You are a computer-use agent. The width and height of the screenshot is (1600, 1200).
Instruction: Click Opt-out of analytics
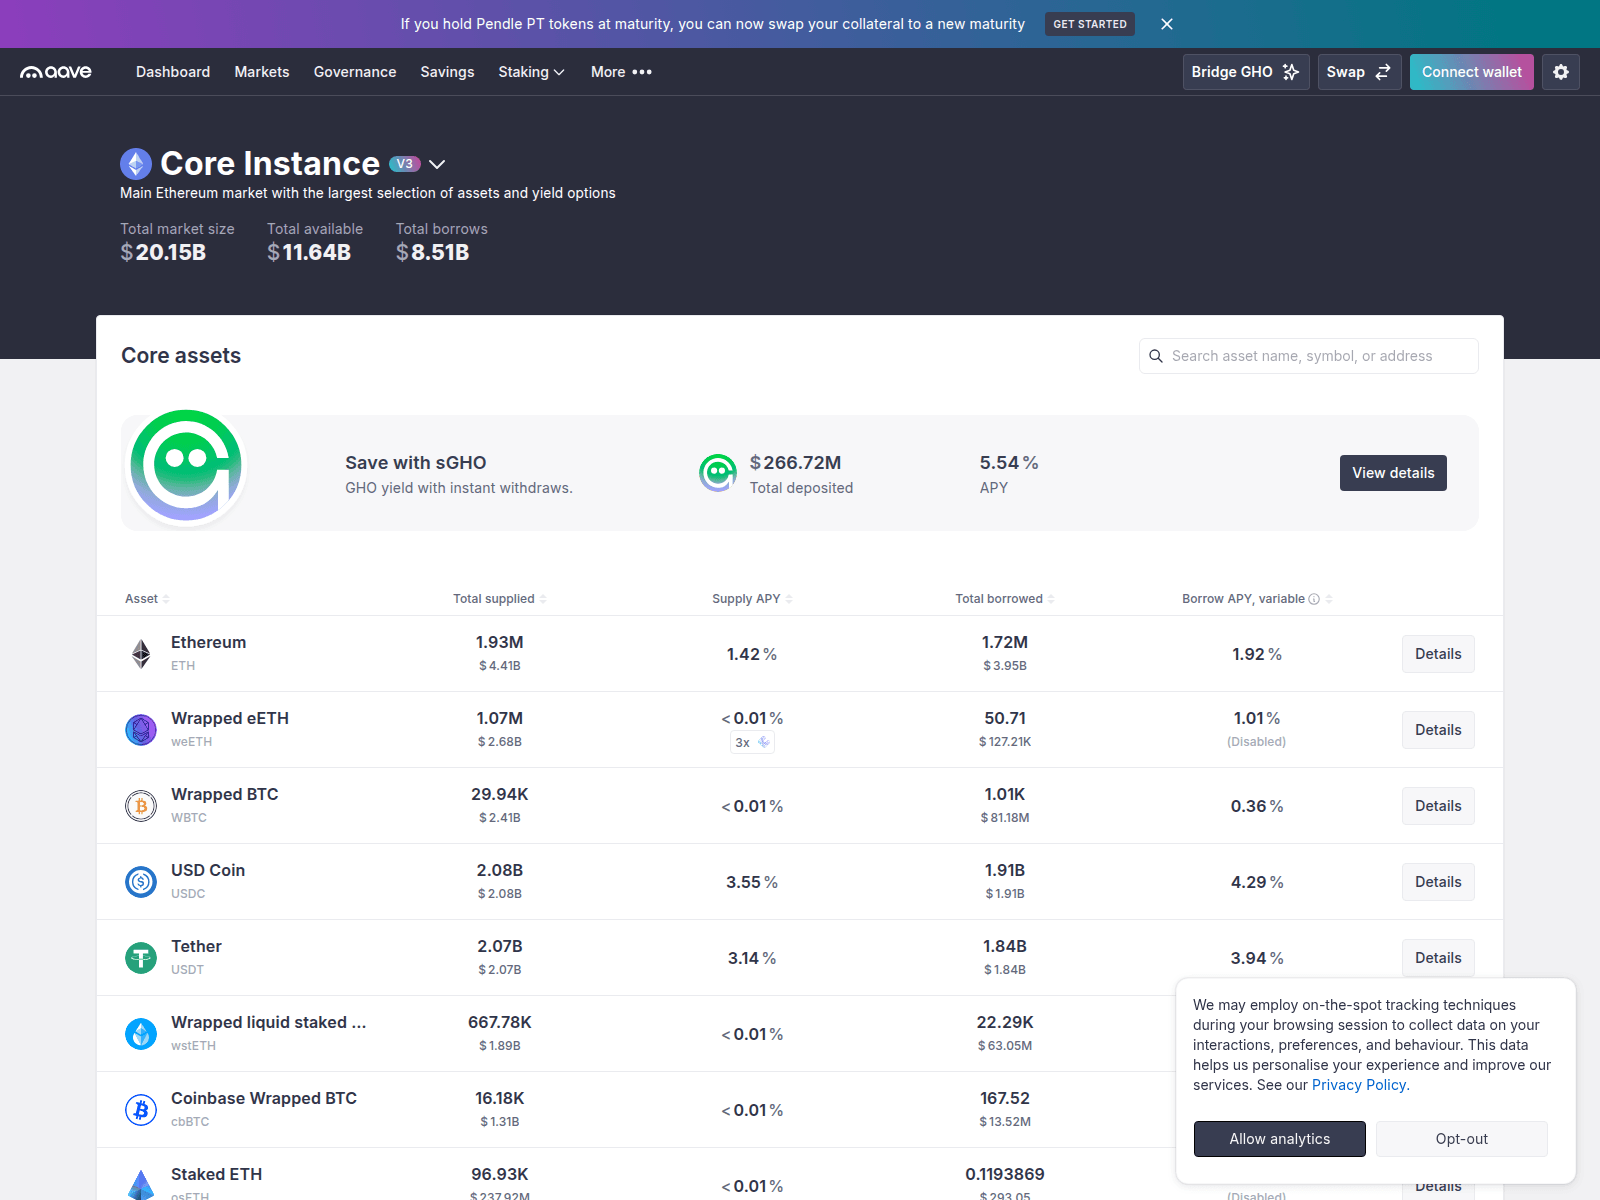pyautogui.click(x=1462, y=1139)
